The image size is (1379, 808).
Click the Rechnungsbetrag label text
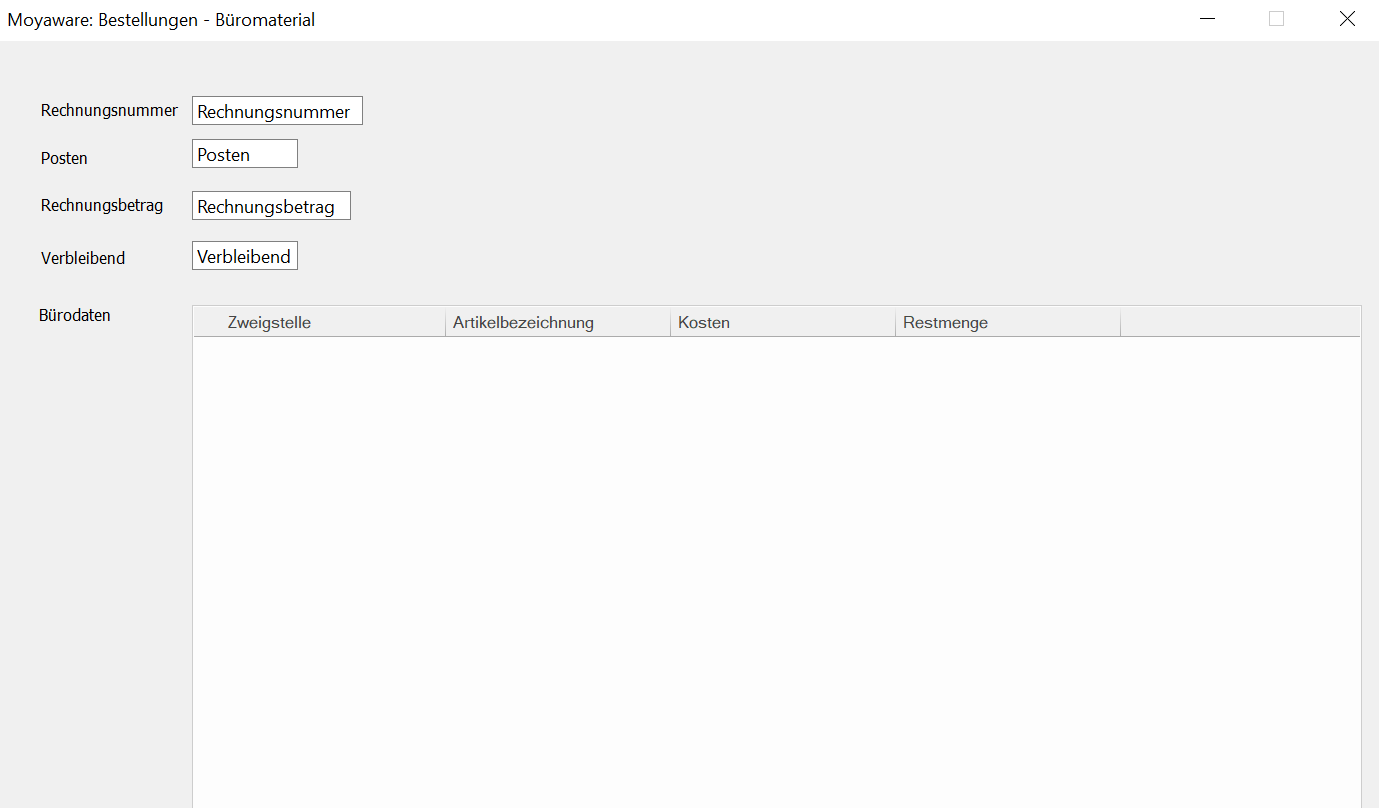(x=102, y=205)
